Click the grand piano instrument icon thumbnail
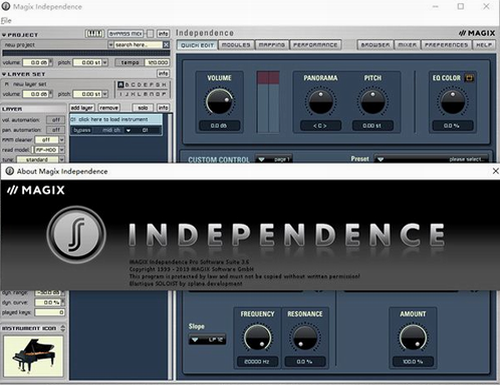The width and height of the screenshot is (500, 385). click(33, 356)
